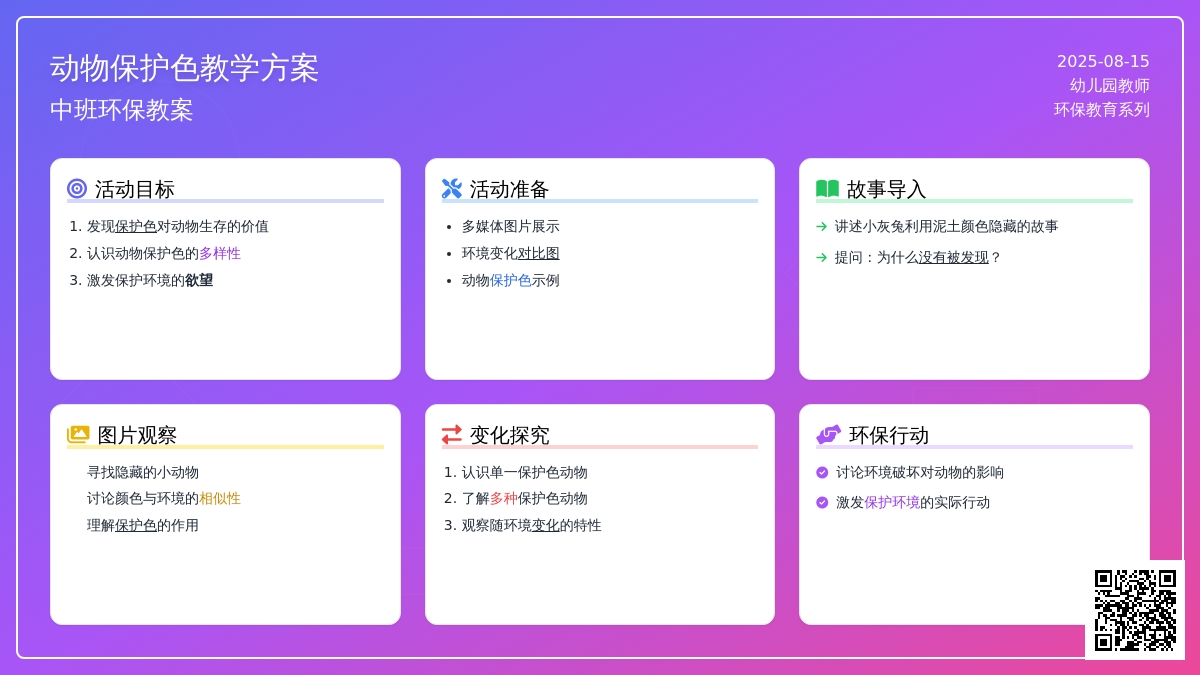Click the line 理解保护色的作用
The image size is (1200, 675).
point(143,526)
